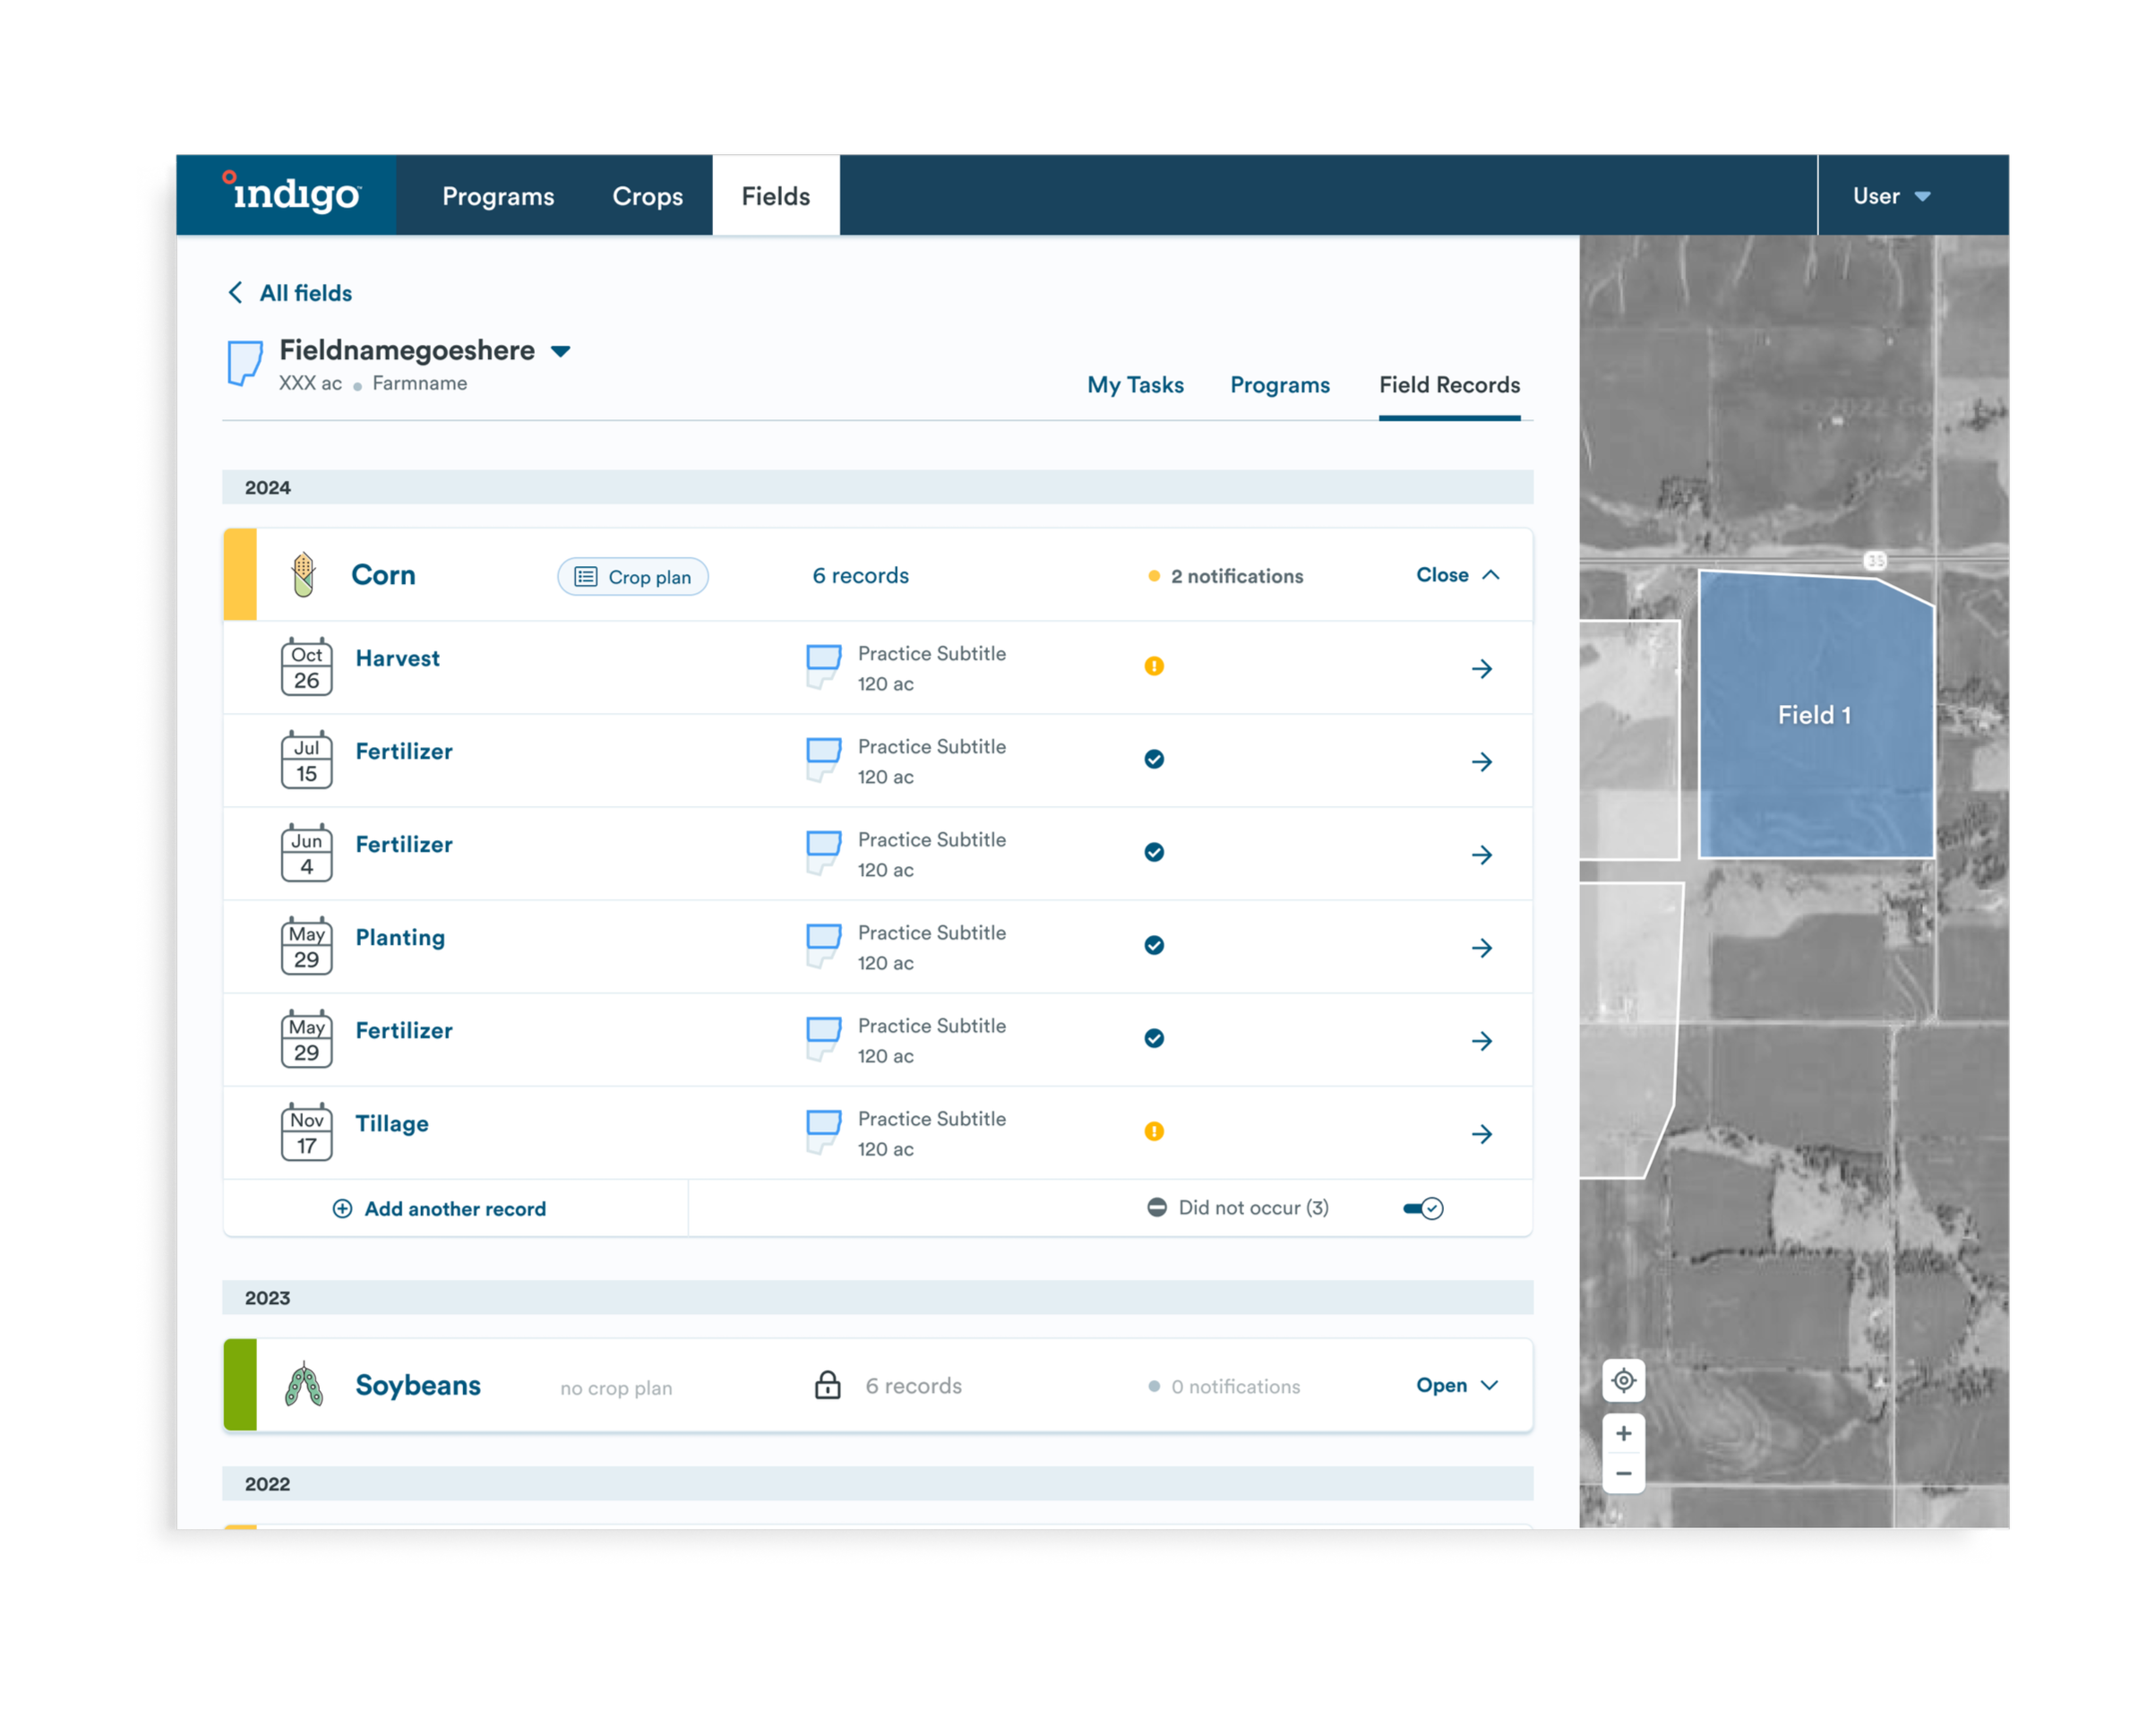Click the indigo logo
The width and height of the screenshot is (2156, 1709).
click(x=291, y=192)
